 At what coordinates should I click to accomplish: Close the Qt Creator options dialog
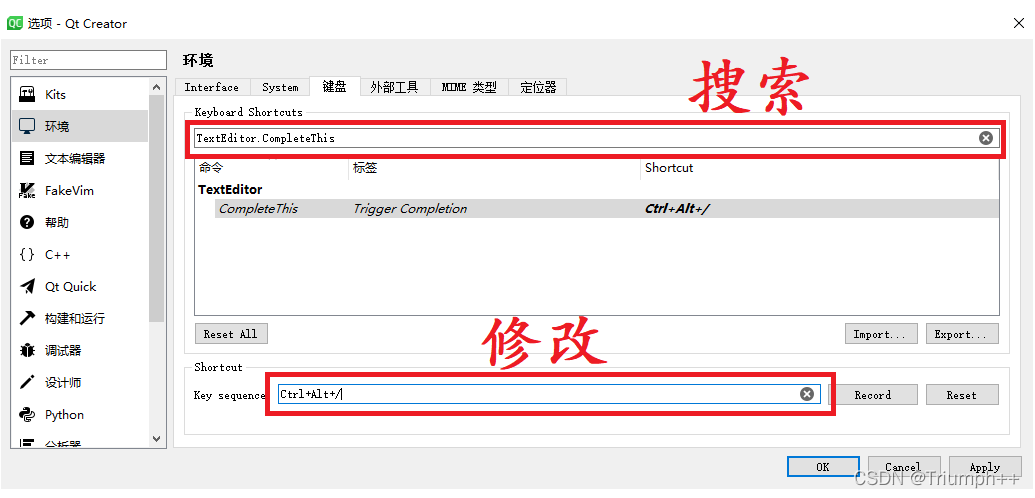pos(1018,23)
